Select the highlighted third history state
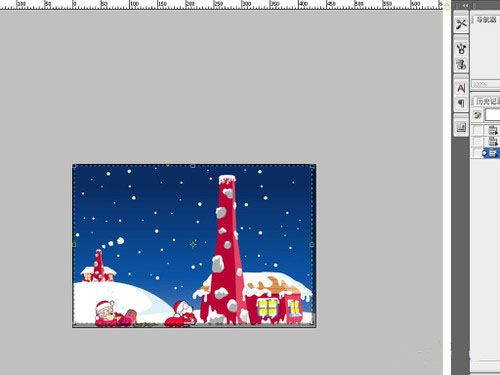The image size is (500, 375). [x=491, y=153]
